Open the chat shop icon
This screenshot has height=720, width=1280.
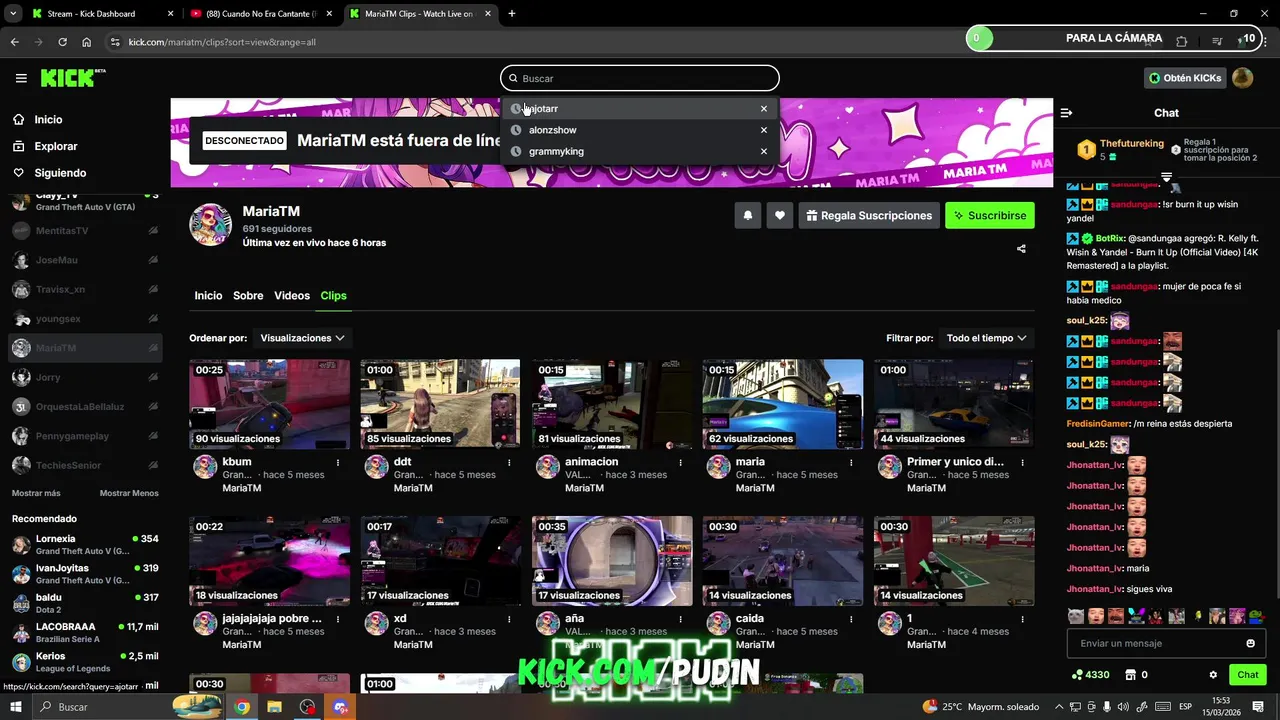click(x=1131, y=675)
